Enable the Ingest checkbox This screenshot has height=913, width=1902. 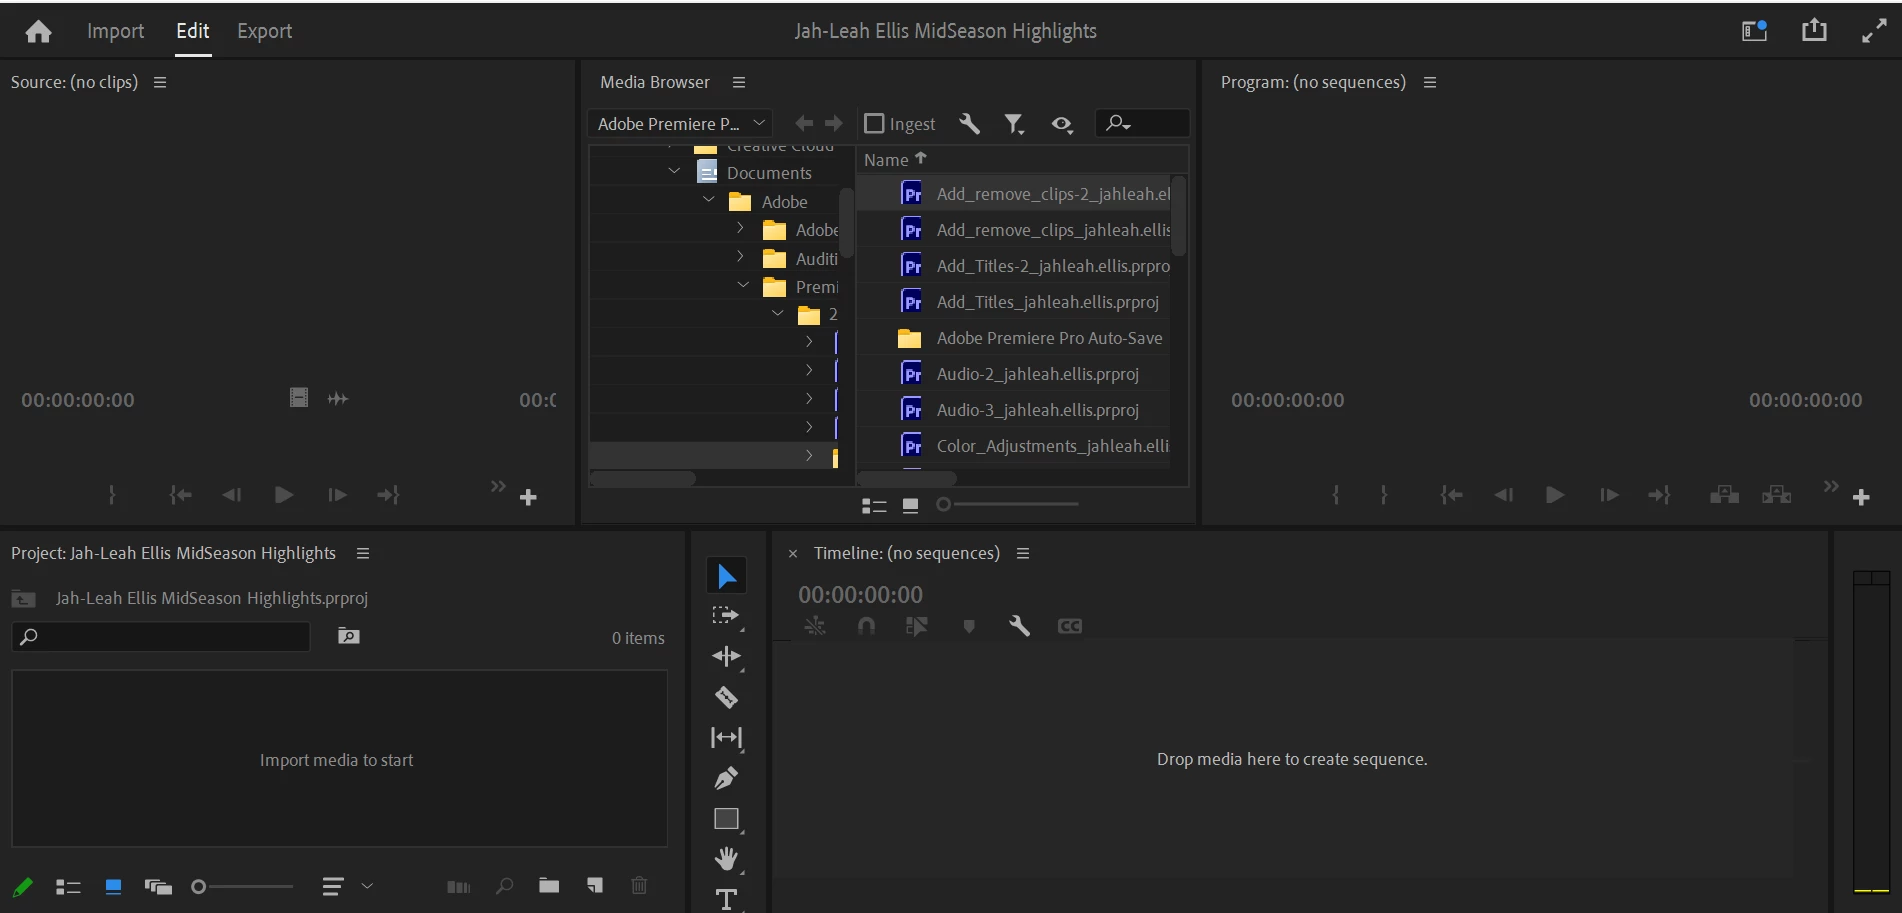click(874, 123)
